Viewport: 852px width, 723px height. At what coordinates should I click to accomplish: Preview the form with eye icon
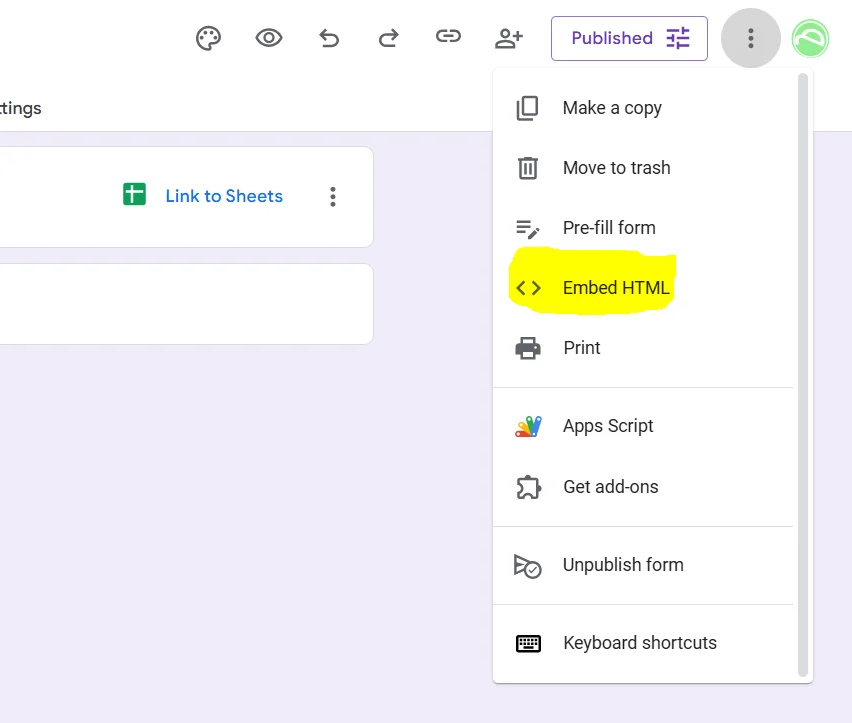coord(268,39)
